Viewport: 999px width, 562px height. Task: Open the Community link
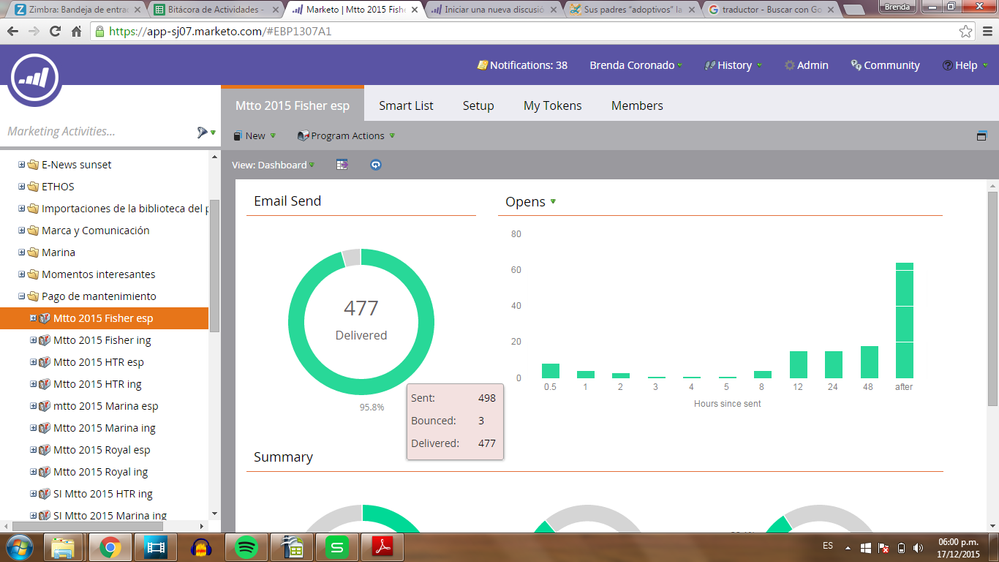(x=886, y=65)
